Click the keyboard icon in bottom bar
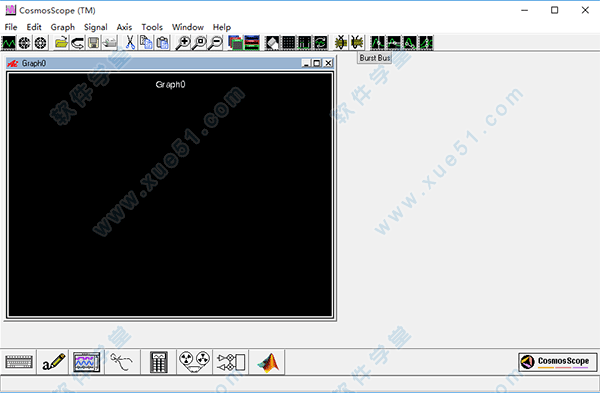 (x=19, y=362)
